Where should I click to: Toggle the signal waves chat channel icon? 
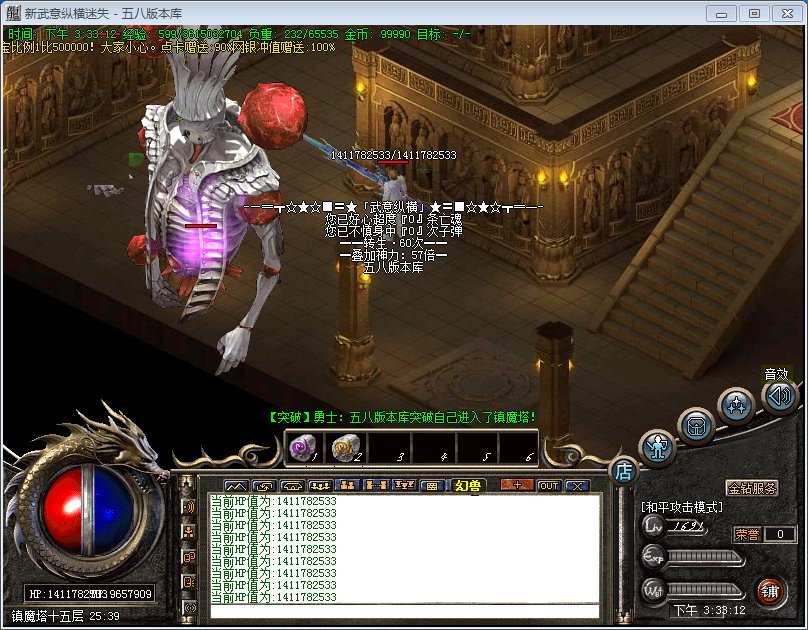coord(189,608)
